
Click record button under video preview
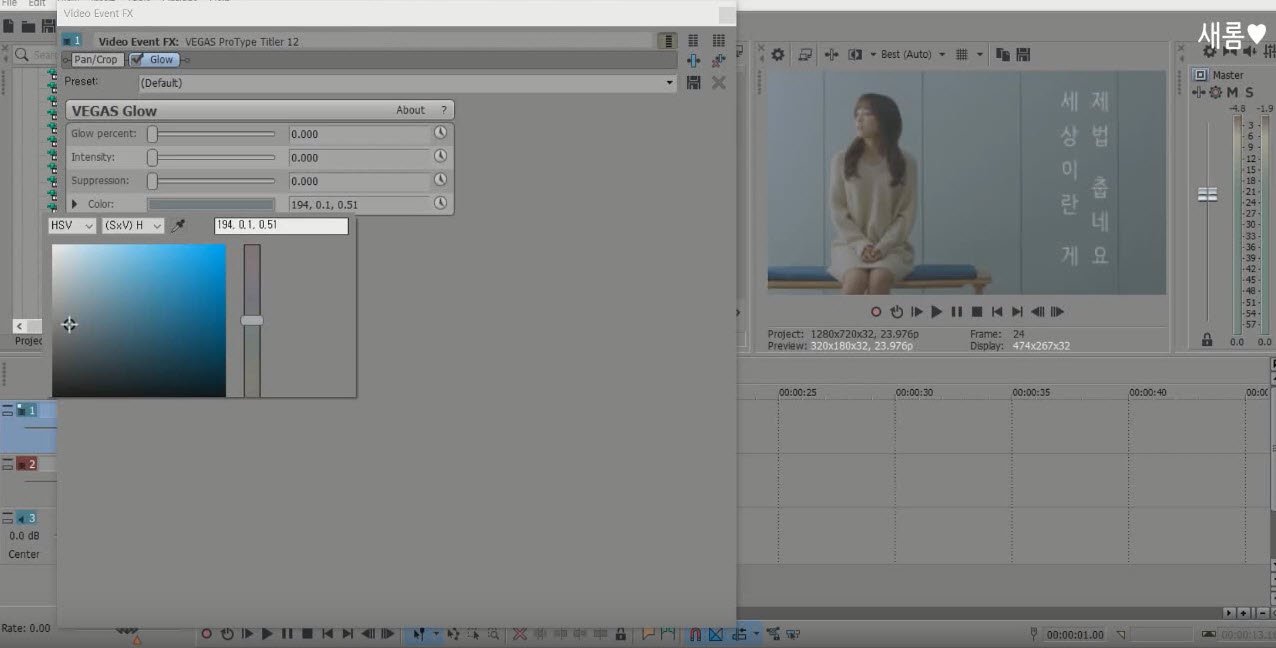click(876, 312)
